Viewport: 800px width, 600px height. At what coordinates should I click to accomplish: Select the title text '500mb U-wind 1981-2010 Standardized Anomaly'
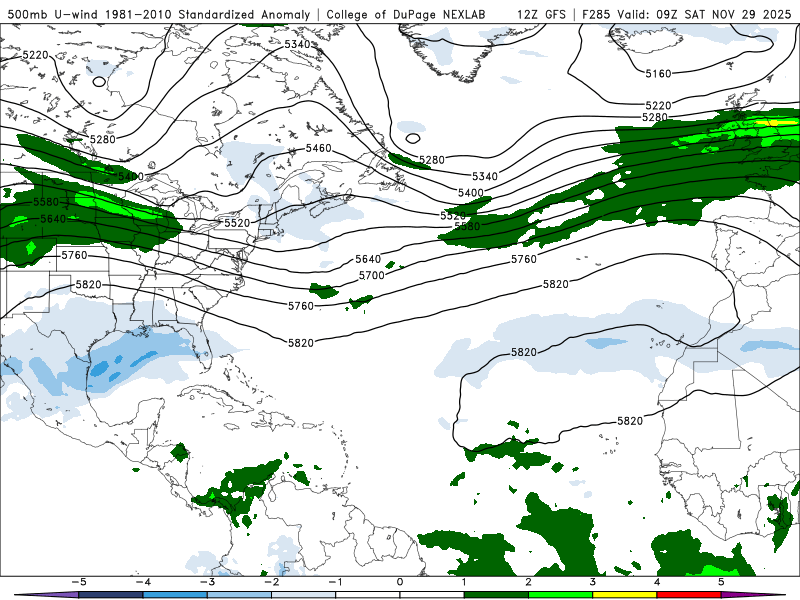tap(159, 14)
